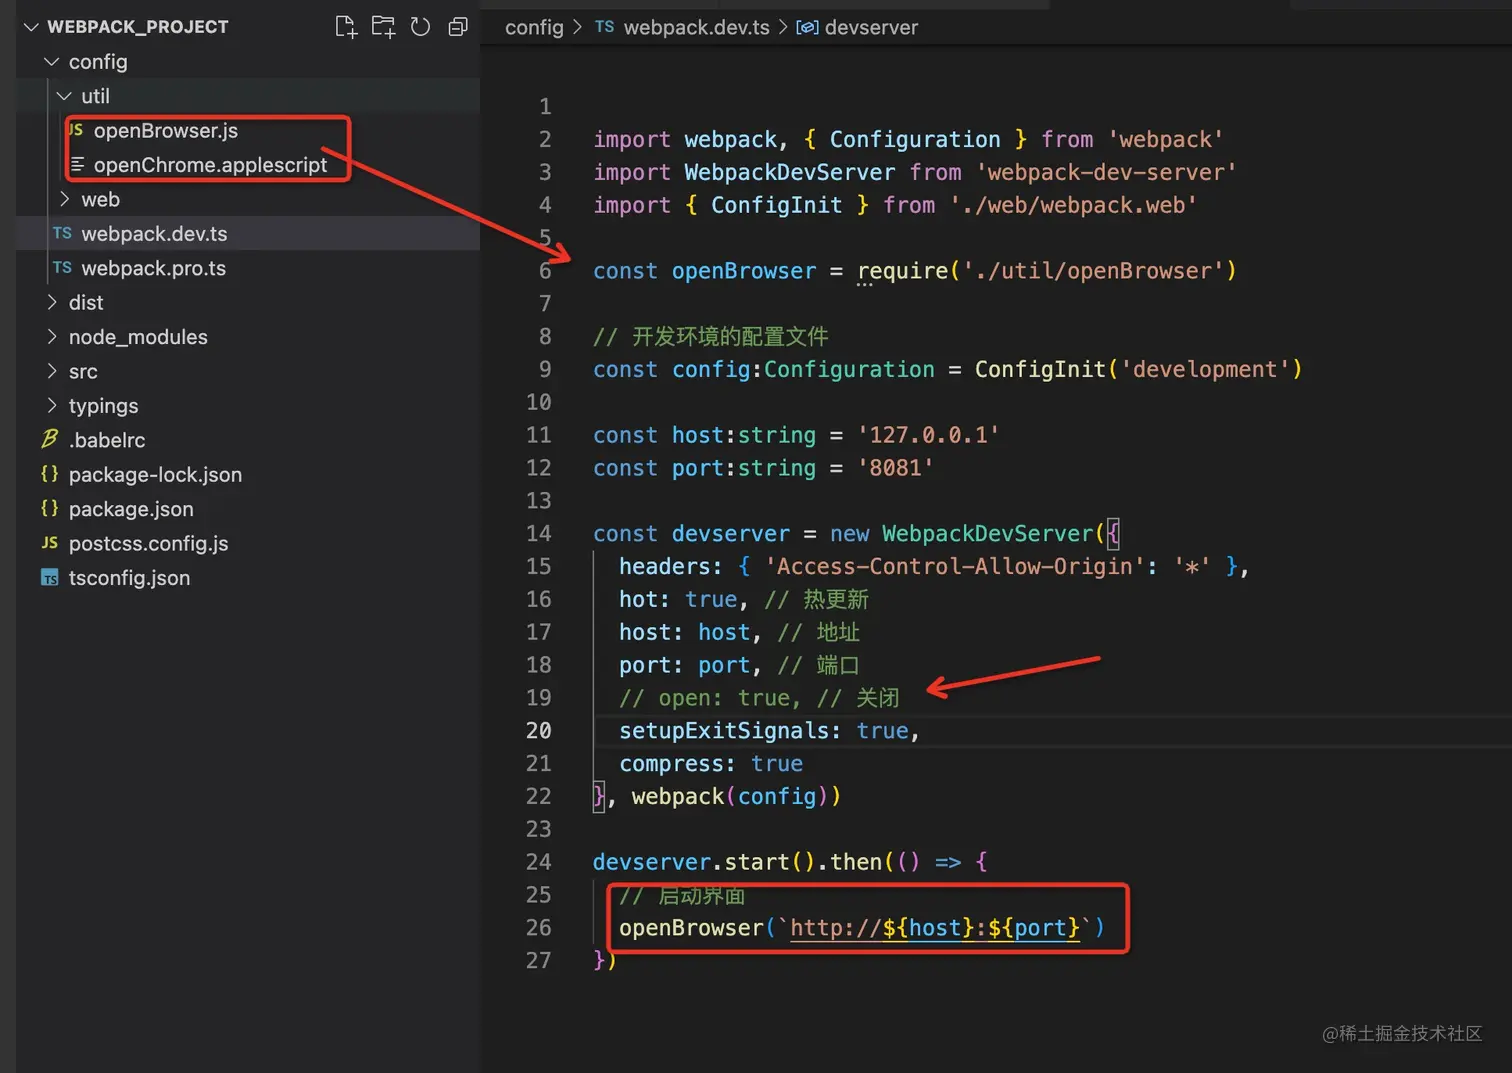This screenshot has height=1073, width=1512.
Task: Click the text file icon beside openChrome.applescript
Action: [x=77, y=164]
